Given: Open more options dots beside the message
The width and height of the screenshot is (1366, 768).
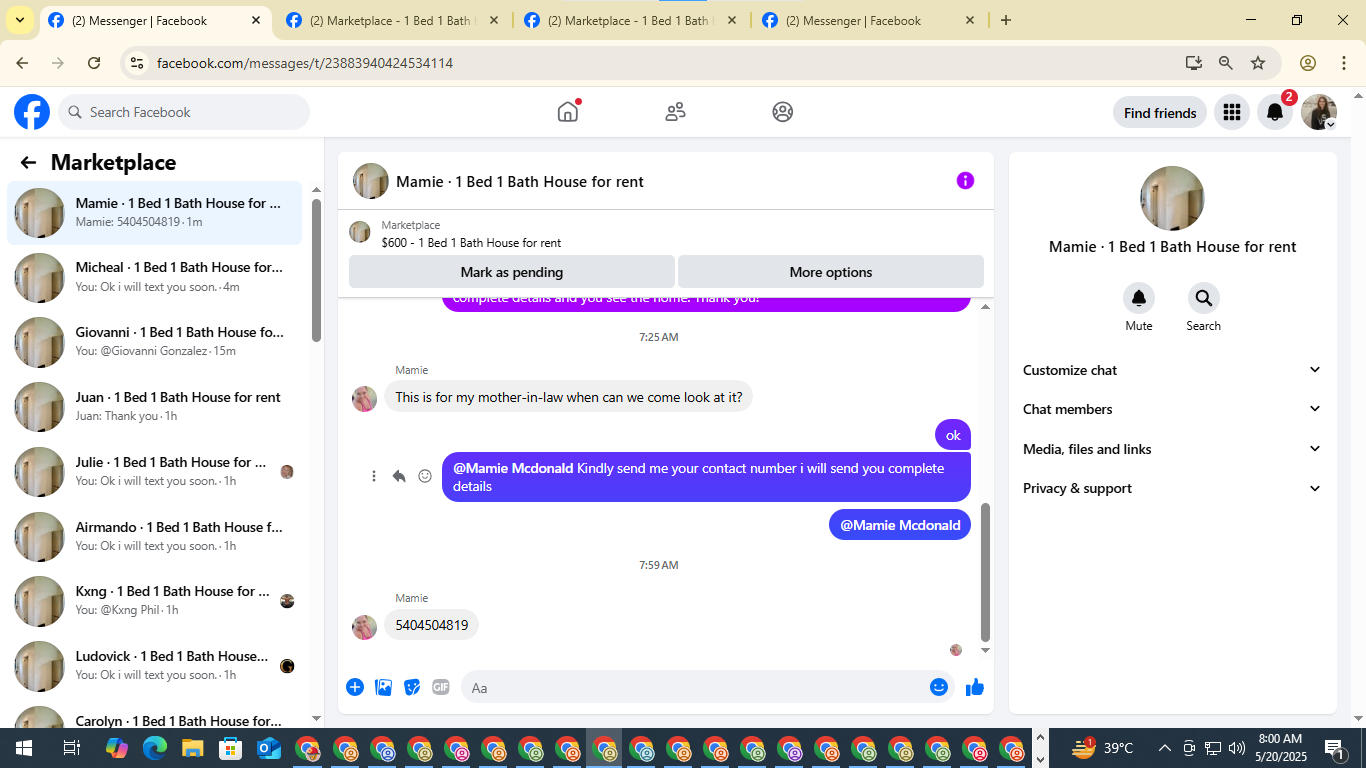Looking at the screenshot, I should [374, 476].
